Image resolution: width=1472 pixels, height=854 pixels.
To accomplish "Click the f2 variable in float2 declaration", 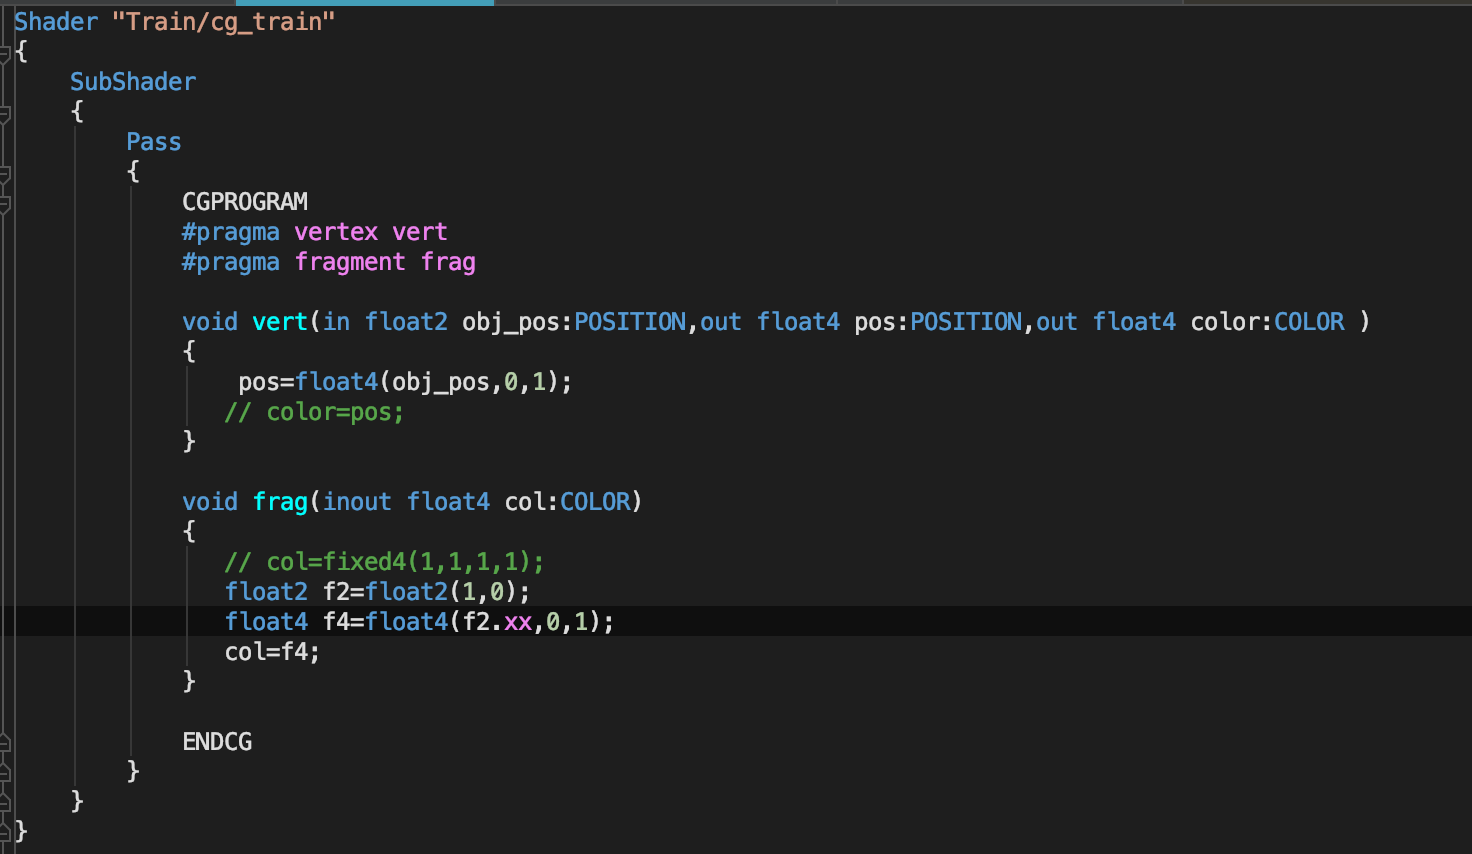I will click(x=336, y=592).
